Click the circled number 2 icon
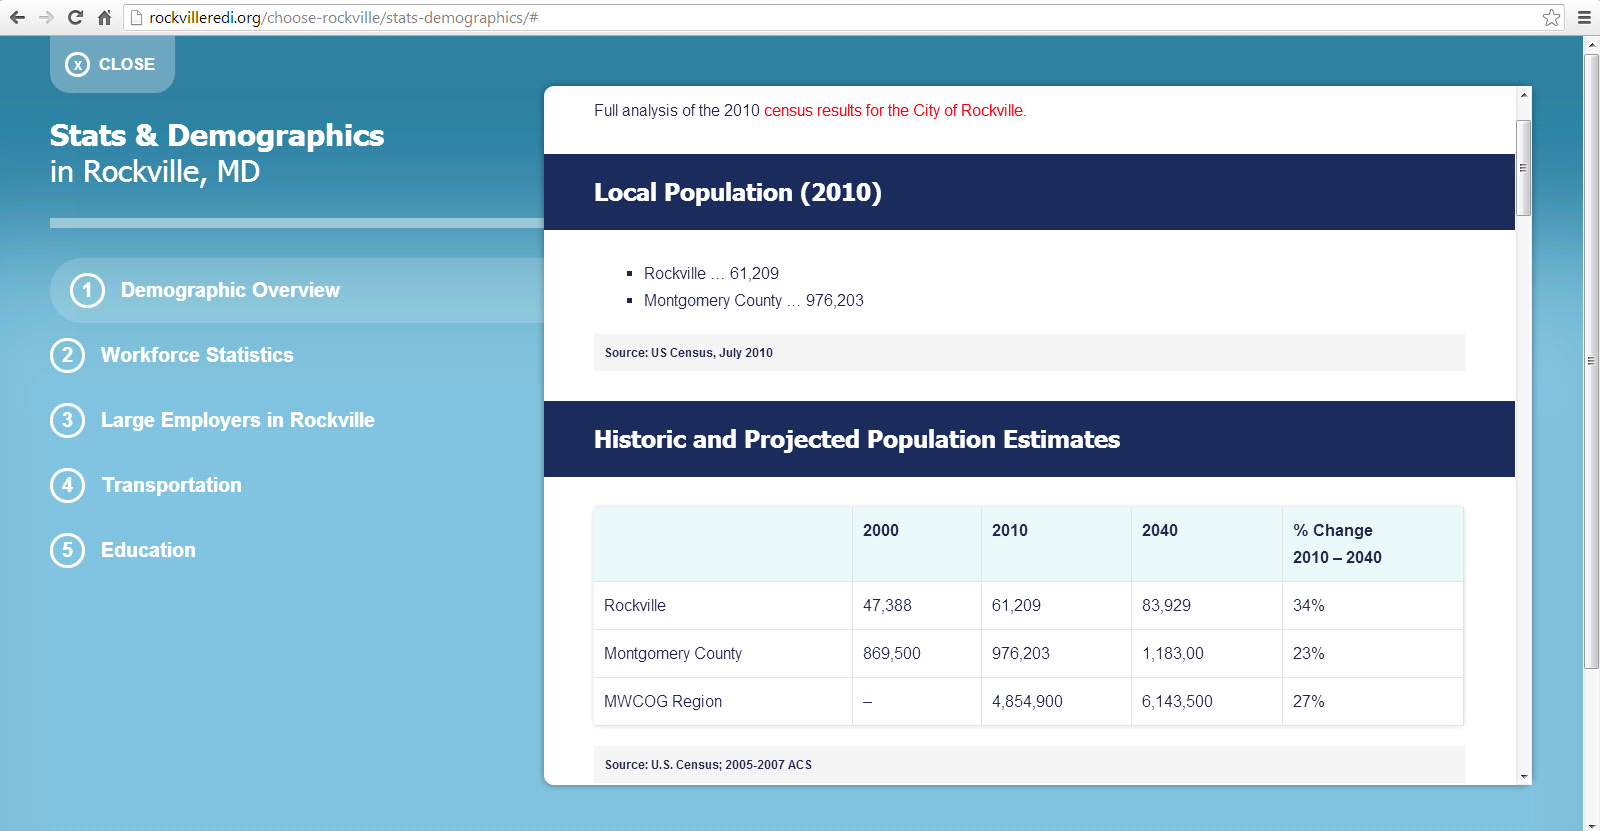Screen dimensions: 1600x831 [67, 355]
